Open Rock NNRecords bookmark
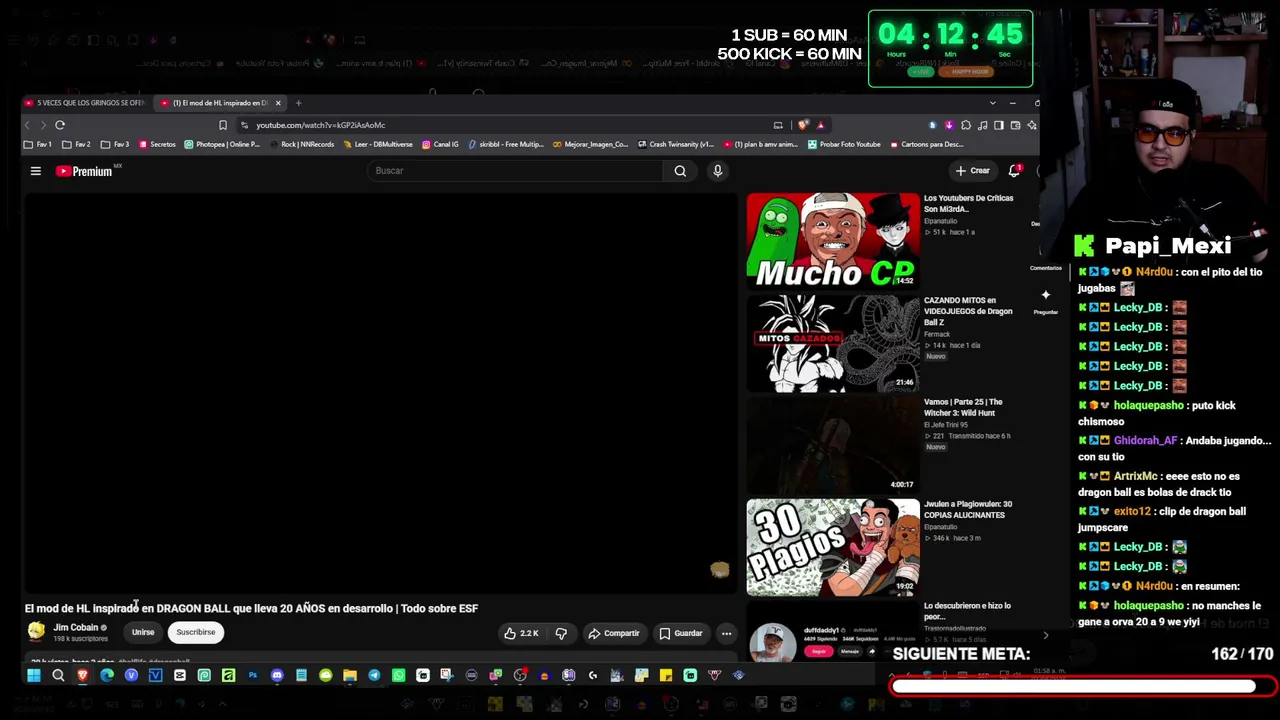Viewport: 1280px width, 720px height. [x=301, y=145]
